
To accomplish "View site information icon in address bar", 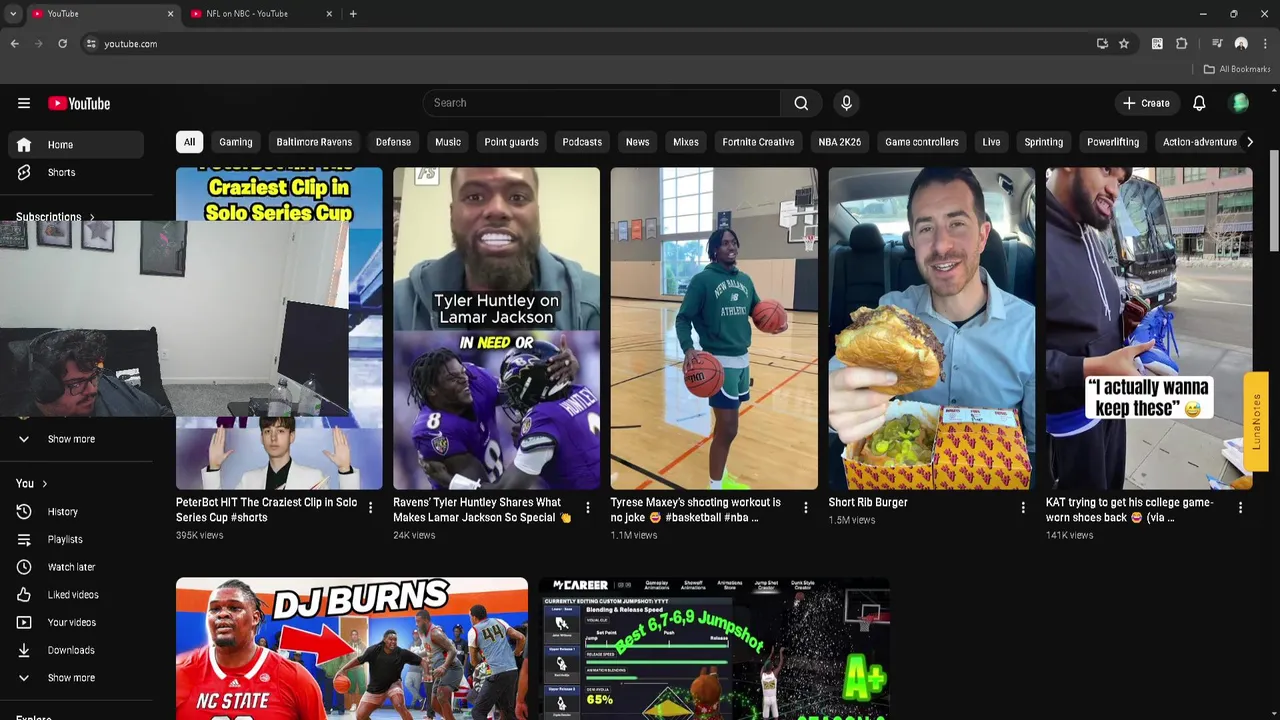I will (x=91, y=44).
